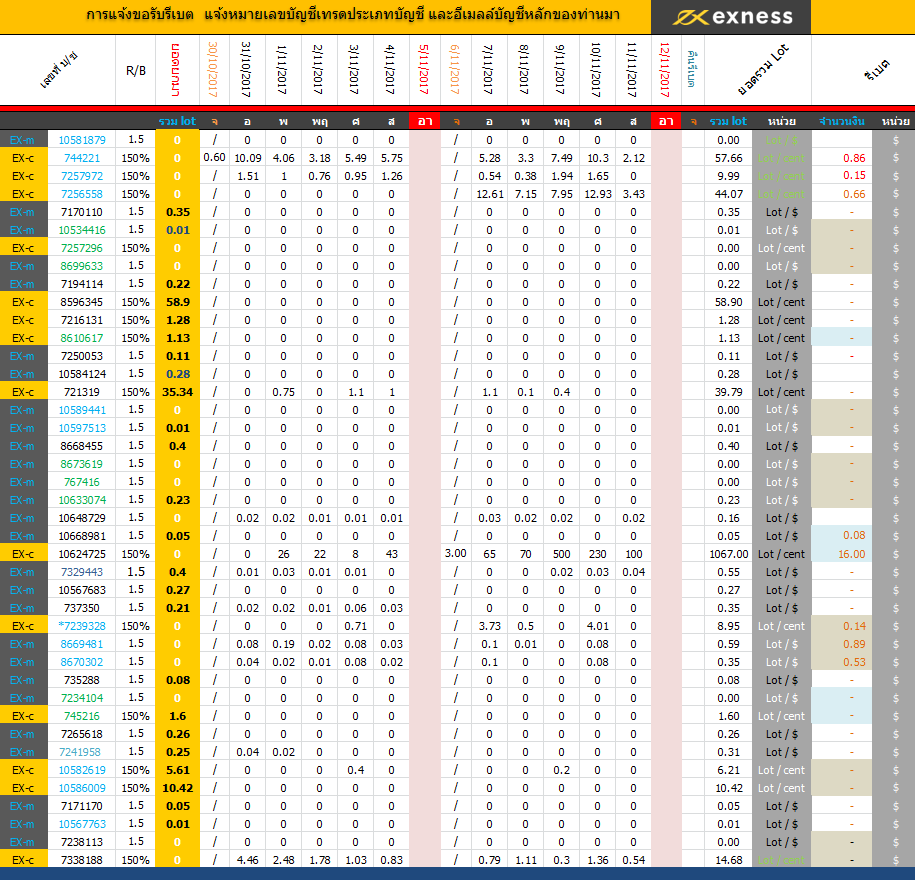Select account number 8596345
915x880 pixels.
pyautogui.click(x=82, y=302)
